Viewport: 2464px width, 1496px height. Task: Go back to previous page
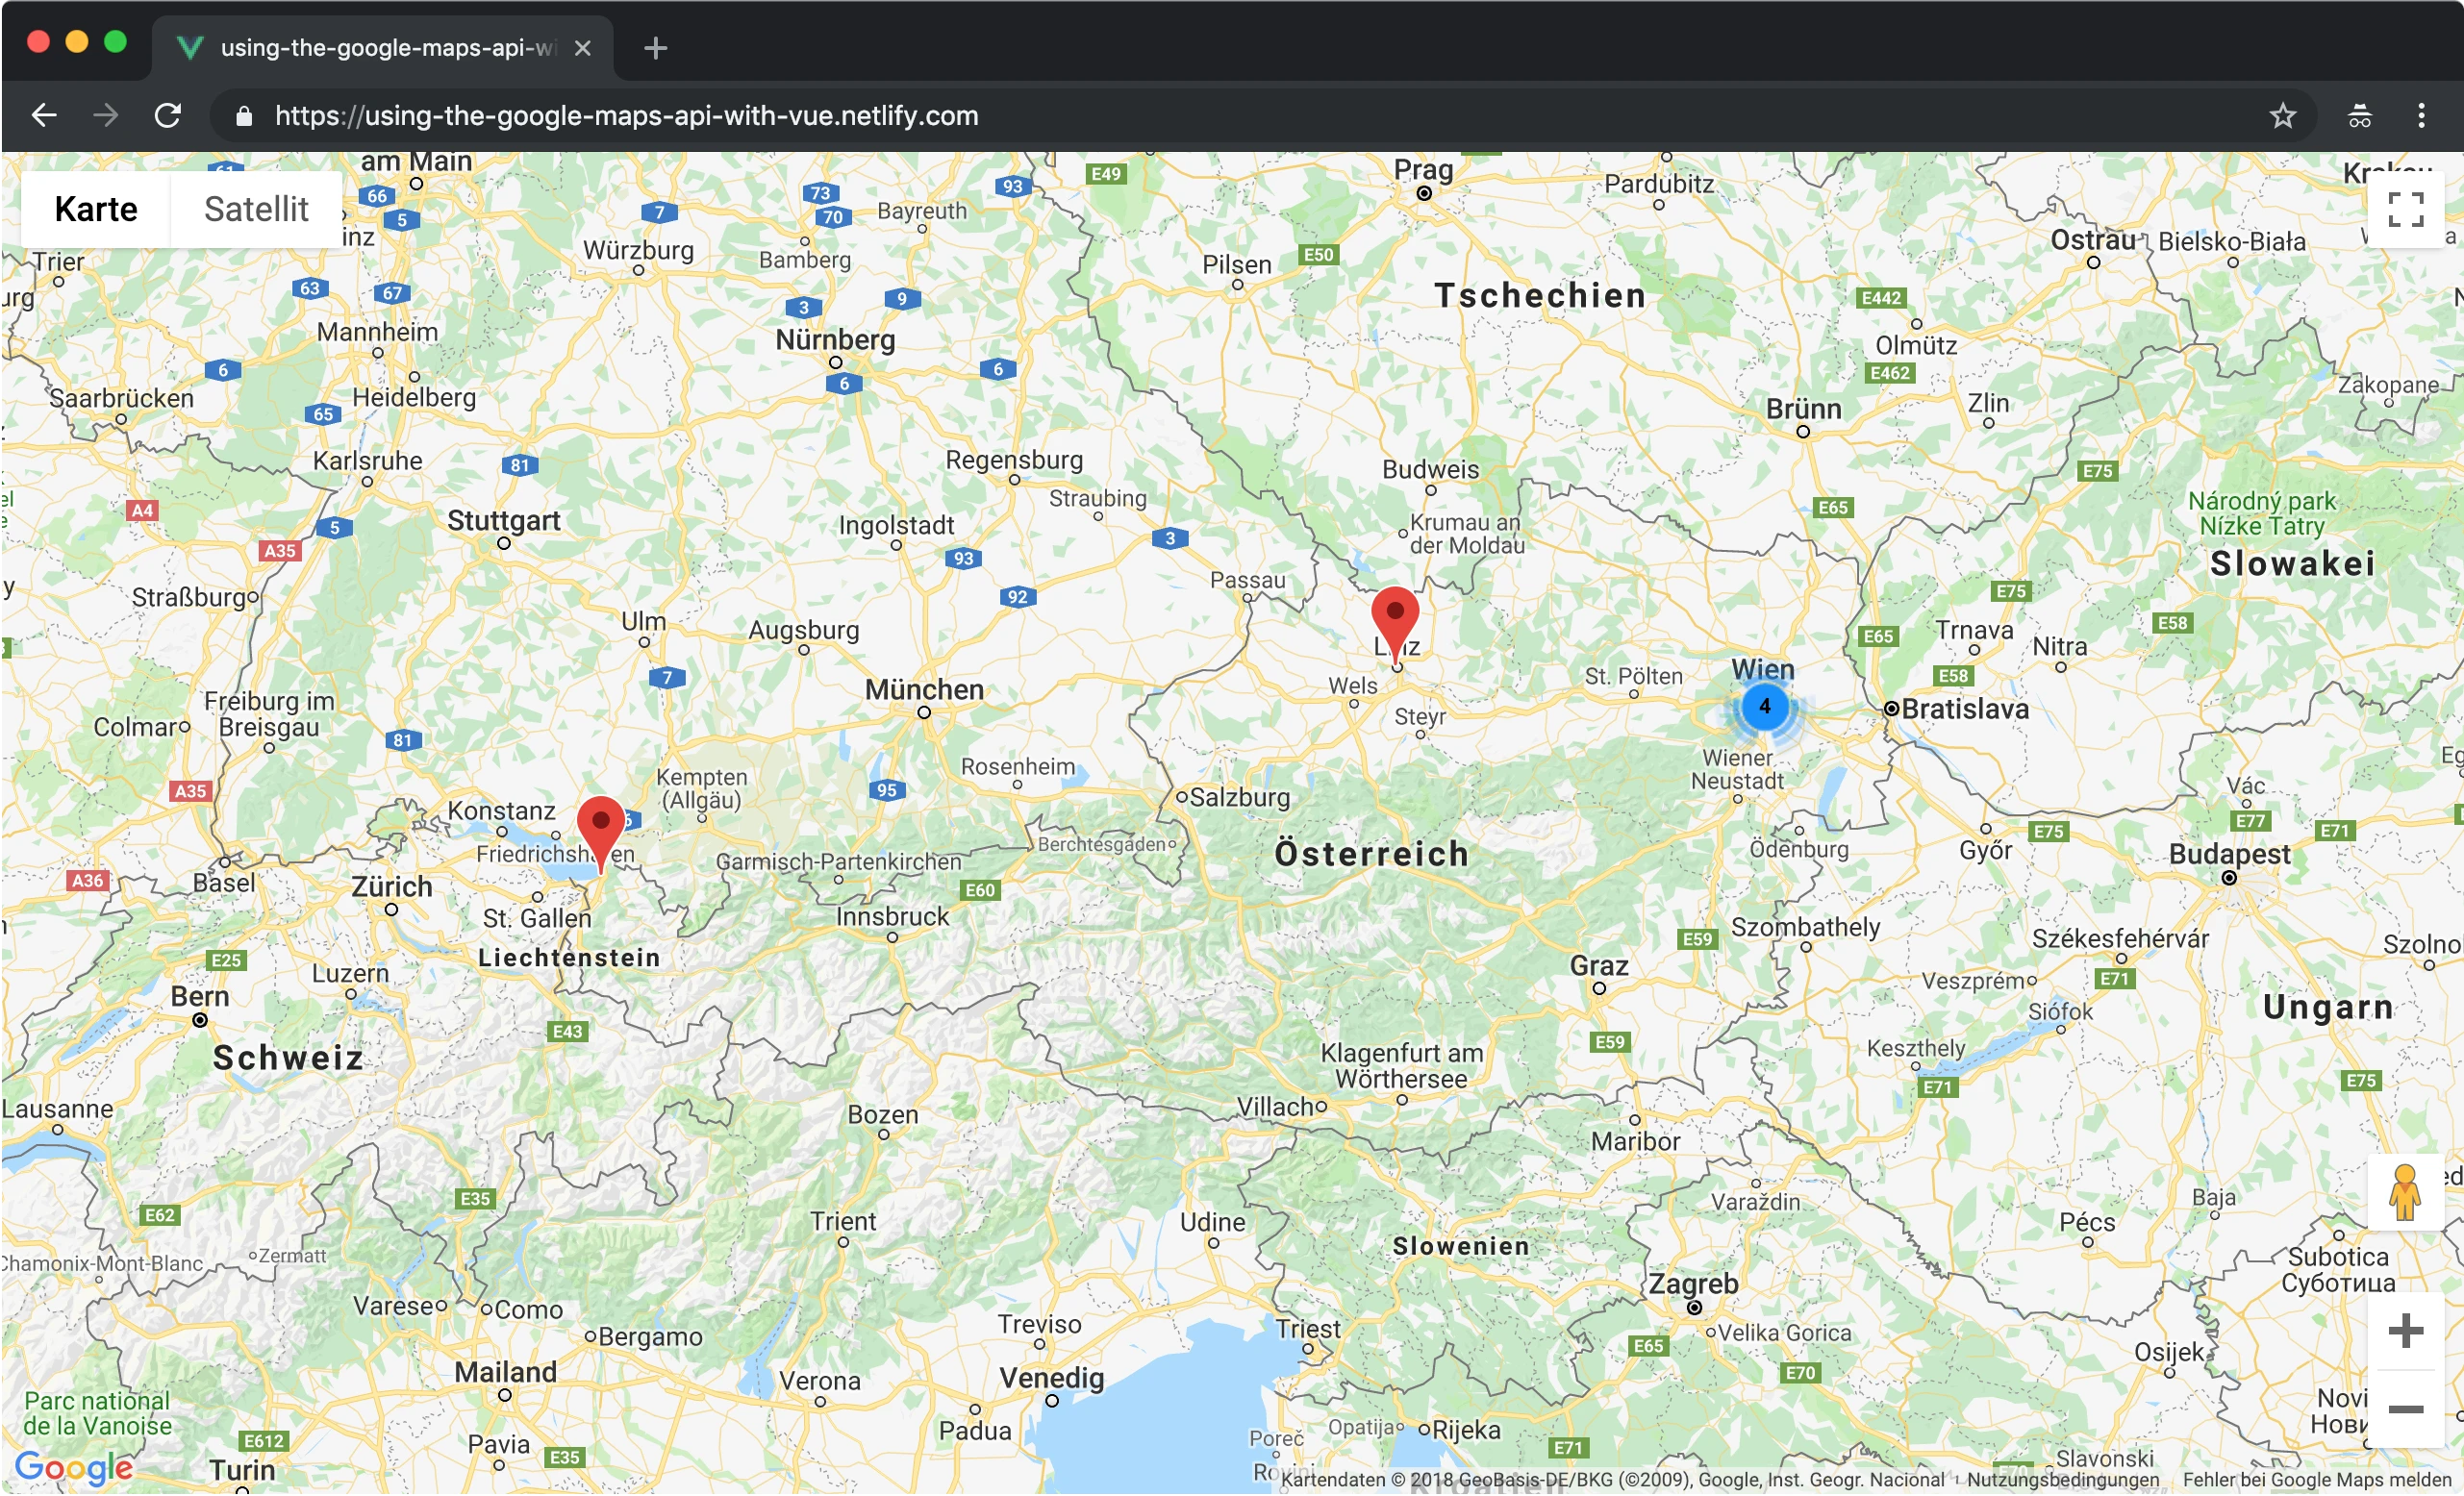tap(44, 116)
